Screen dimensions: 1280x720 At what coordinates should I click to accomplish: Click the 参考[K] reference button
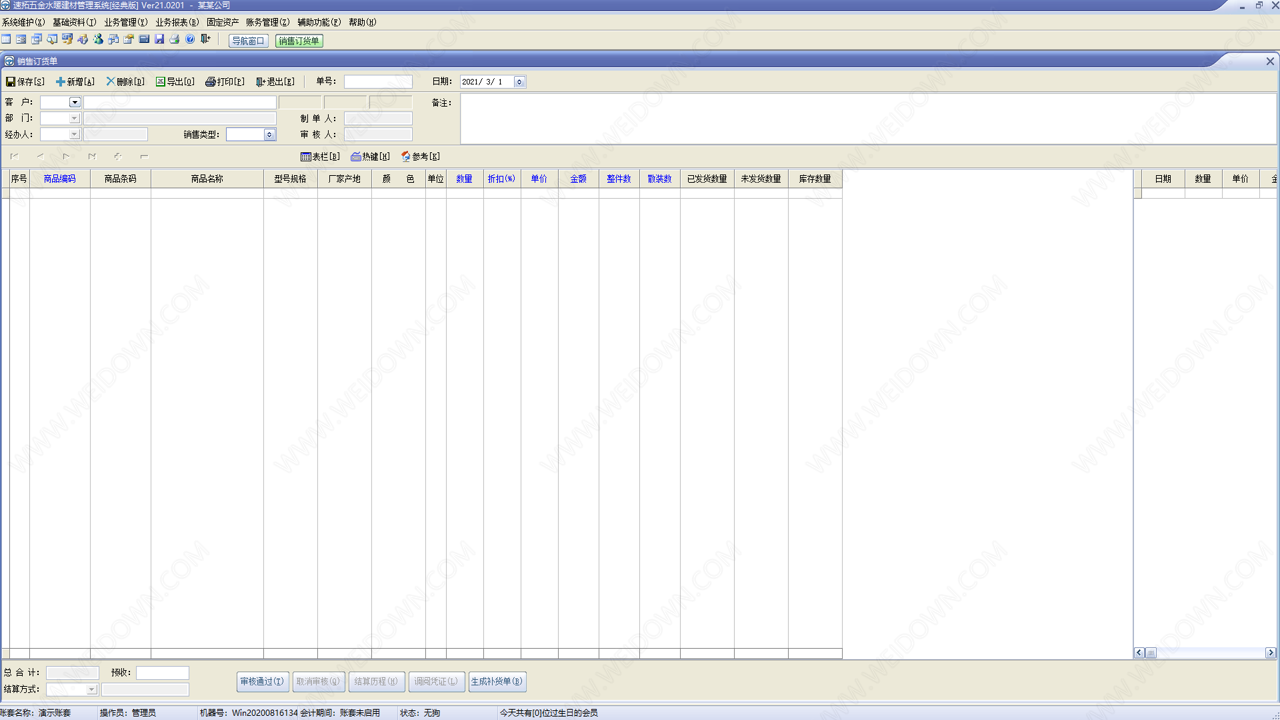coord(420,157)
